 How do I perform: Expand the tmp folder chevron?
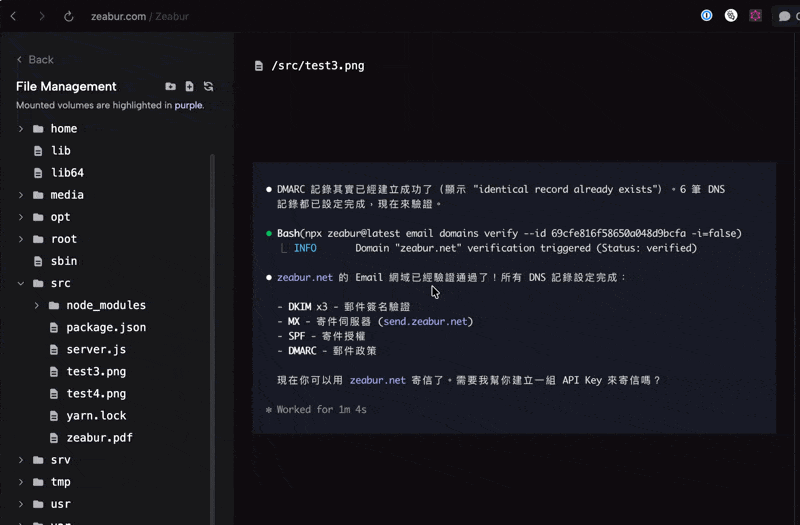[x=20, y=482]
